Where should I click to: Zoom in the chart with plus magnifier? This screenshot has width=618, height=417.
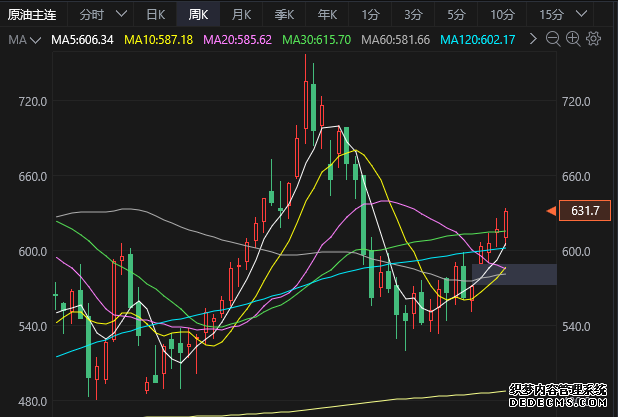point(573,39)
